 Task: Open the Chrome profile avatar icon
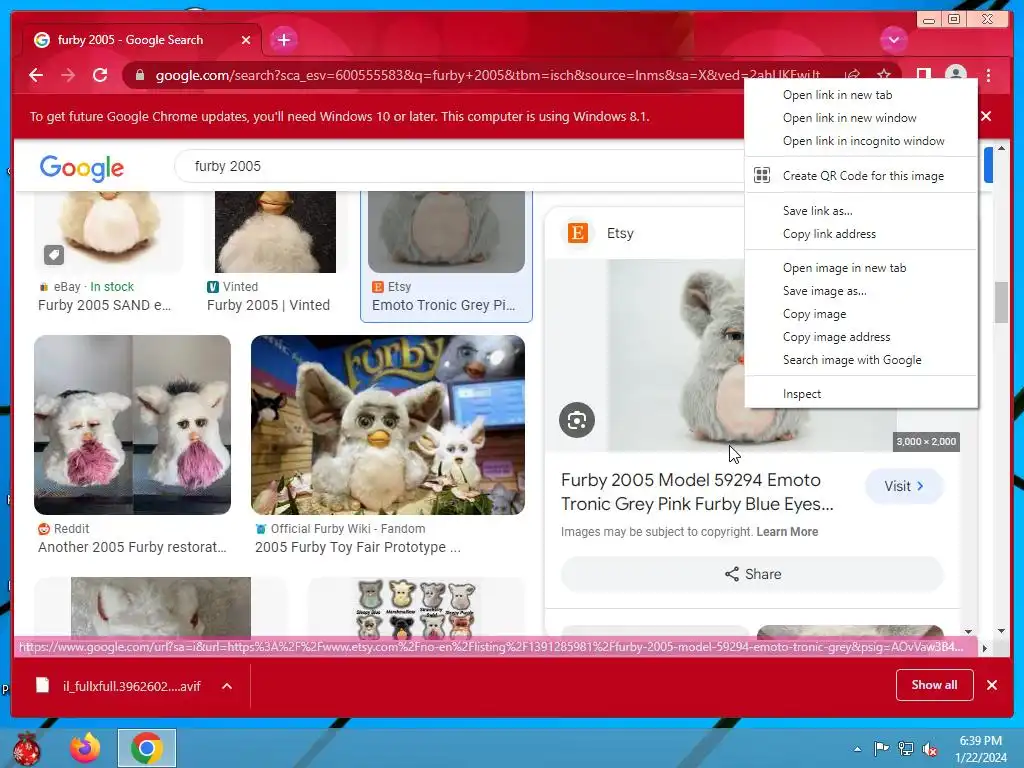956,74
